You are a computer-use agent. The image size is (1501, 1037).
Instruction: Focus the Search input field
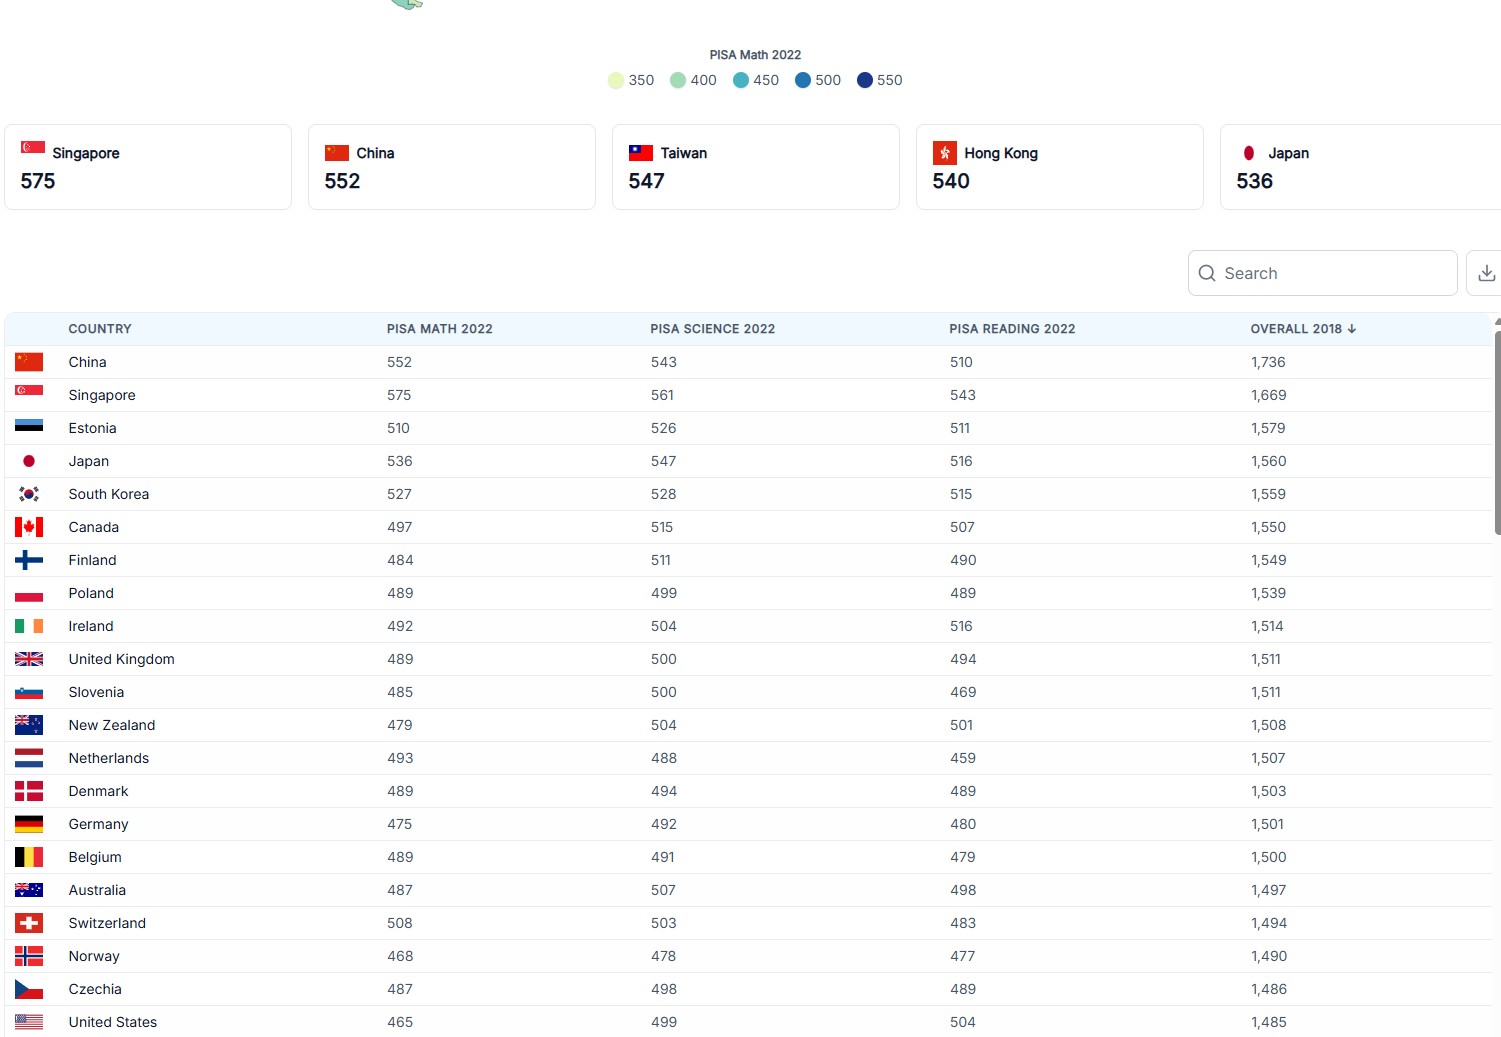pyautogui.click(x=1323, y=273)
